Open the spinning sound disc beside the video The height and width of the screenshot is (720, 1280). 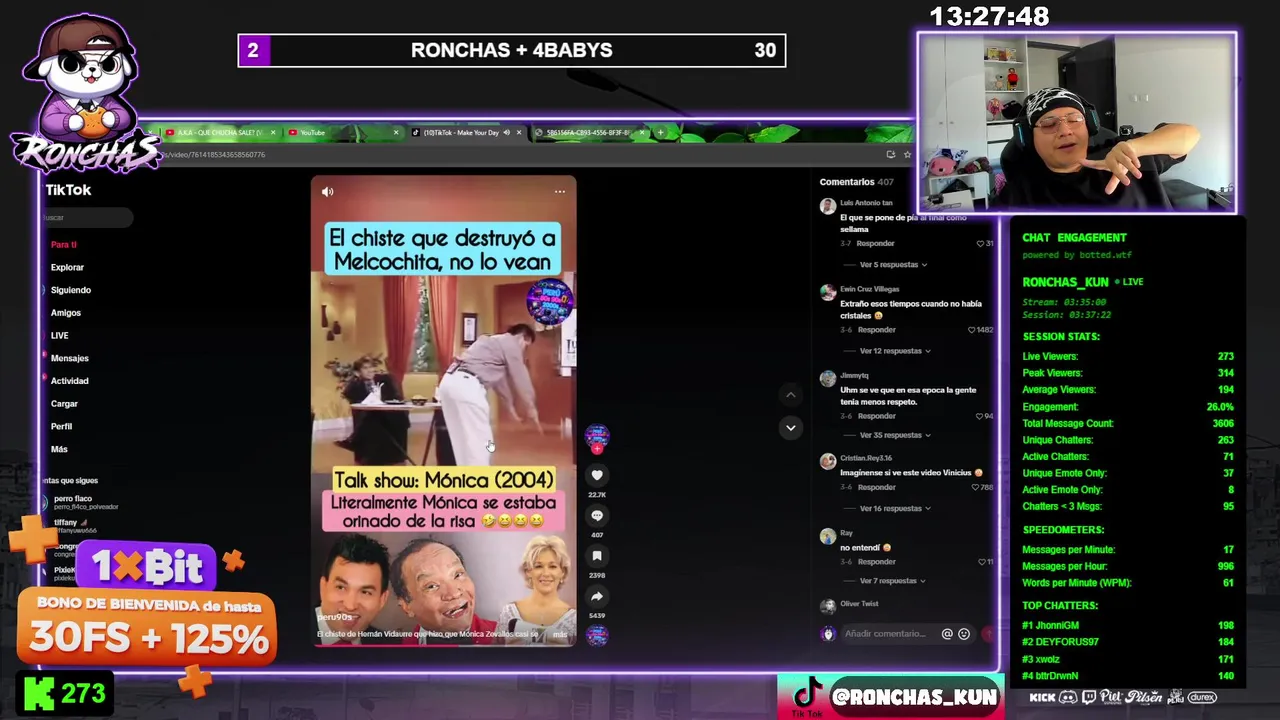pos(597,635)
